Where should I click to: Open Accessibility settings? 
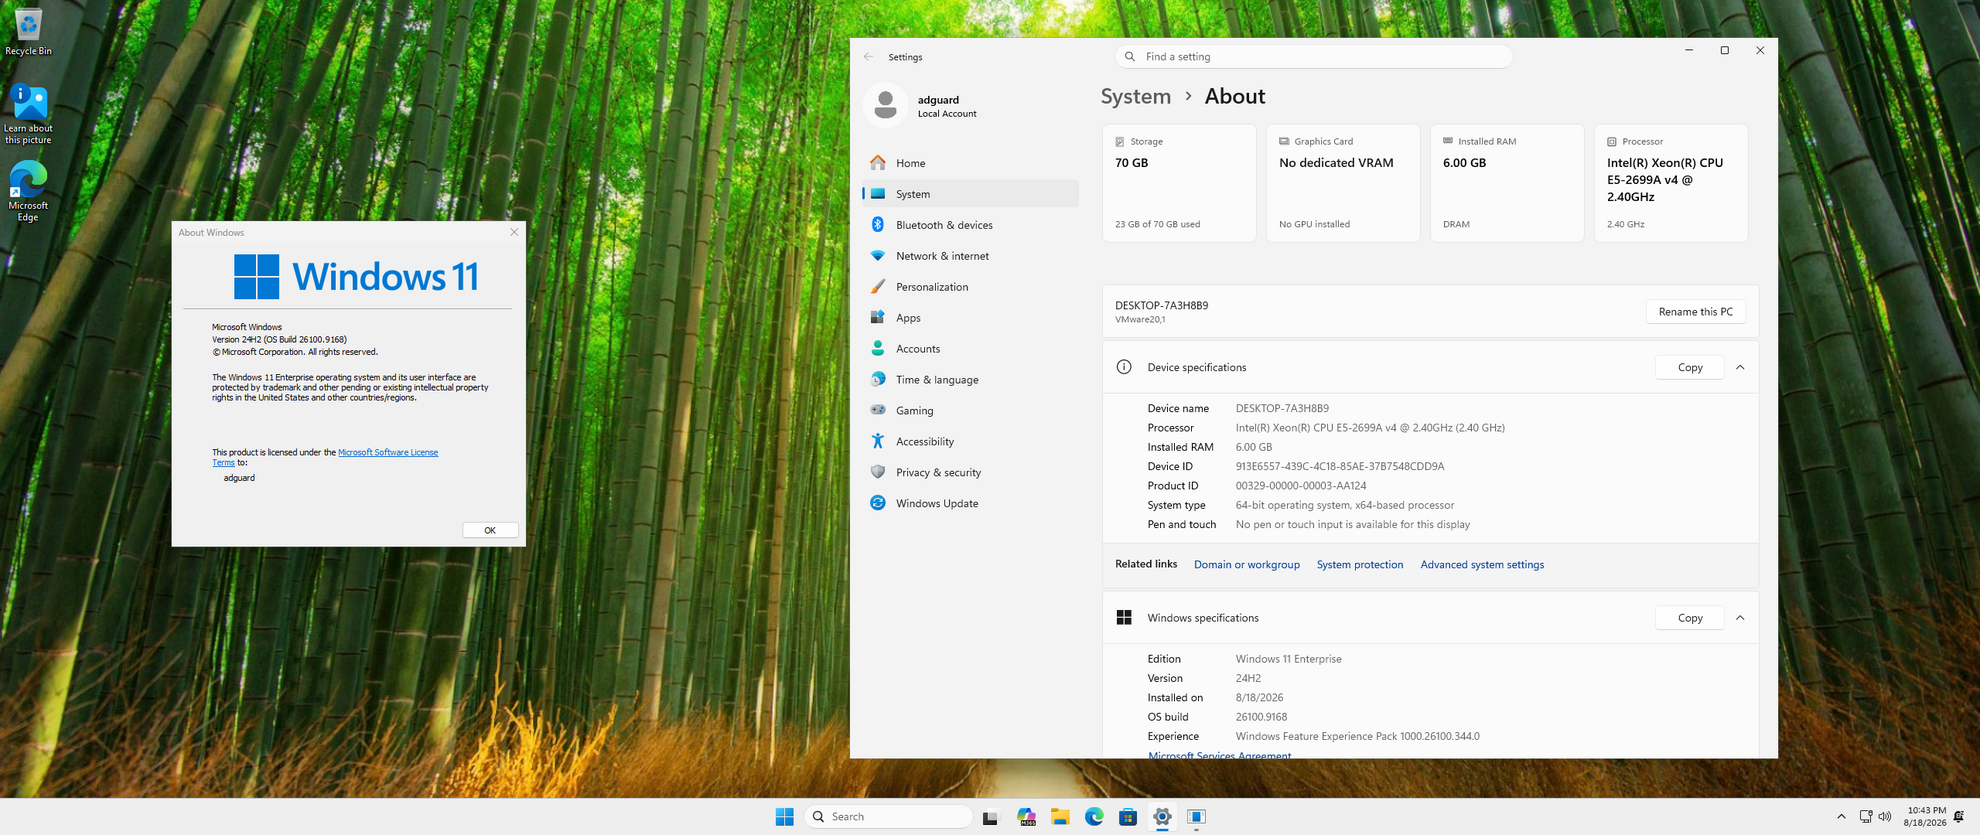[x=970, y=442]
